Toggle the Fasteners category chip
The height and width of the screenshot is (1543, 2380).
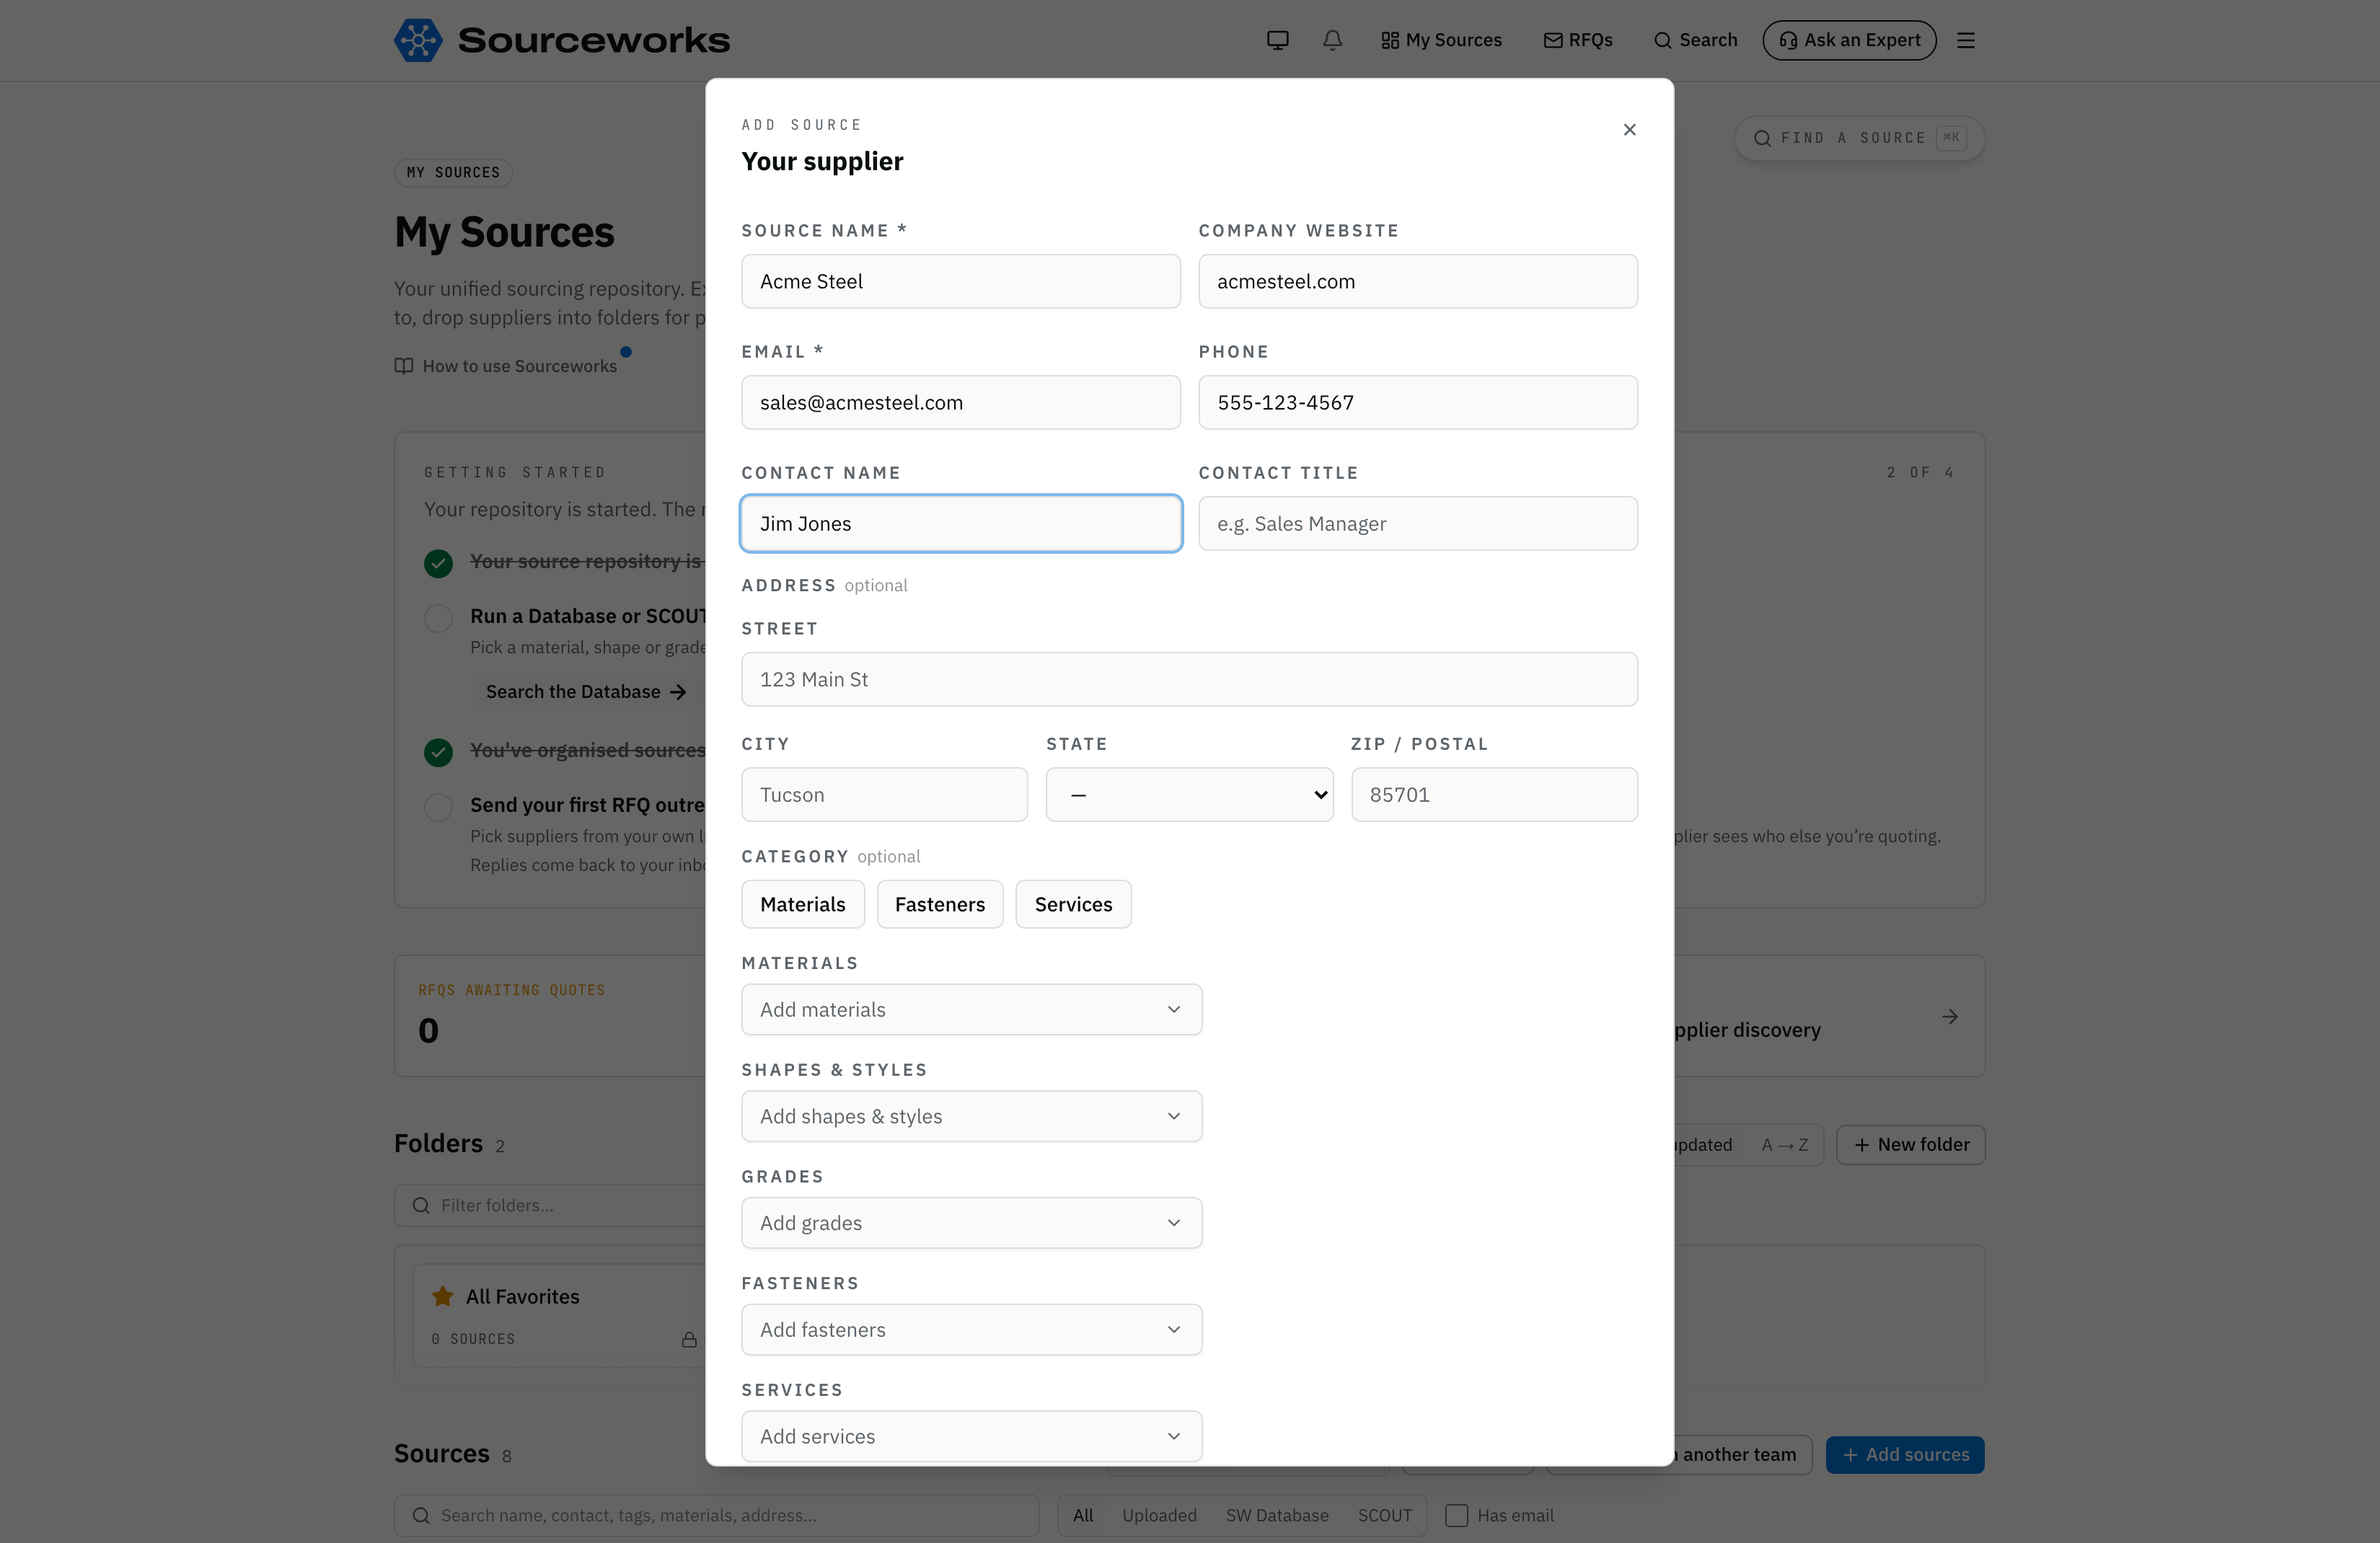pos(939,904)
